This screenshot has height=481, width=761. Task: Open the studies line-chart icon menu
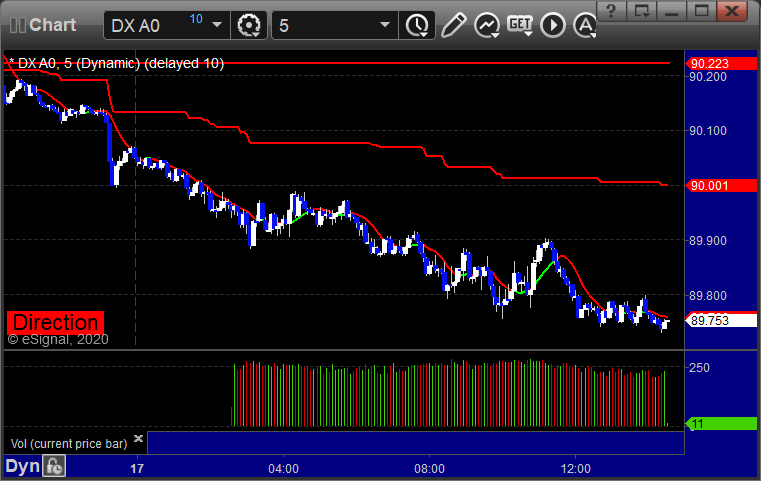[487, 25]
